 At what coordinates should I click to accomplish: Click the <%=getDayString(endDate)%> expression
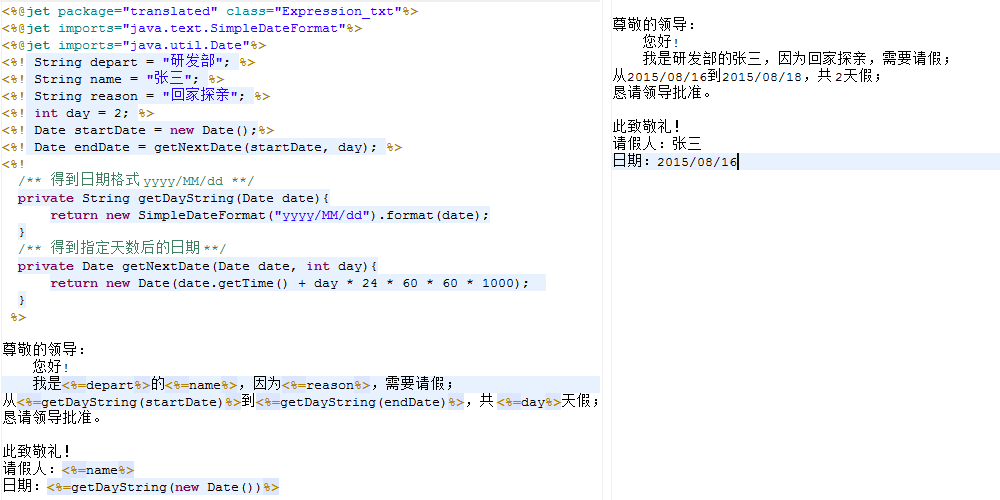[x=360, y=402]
